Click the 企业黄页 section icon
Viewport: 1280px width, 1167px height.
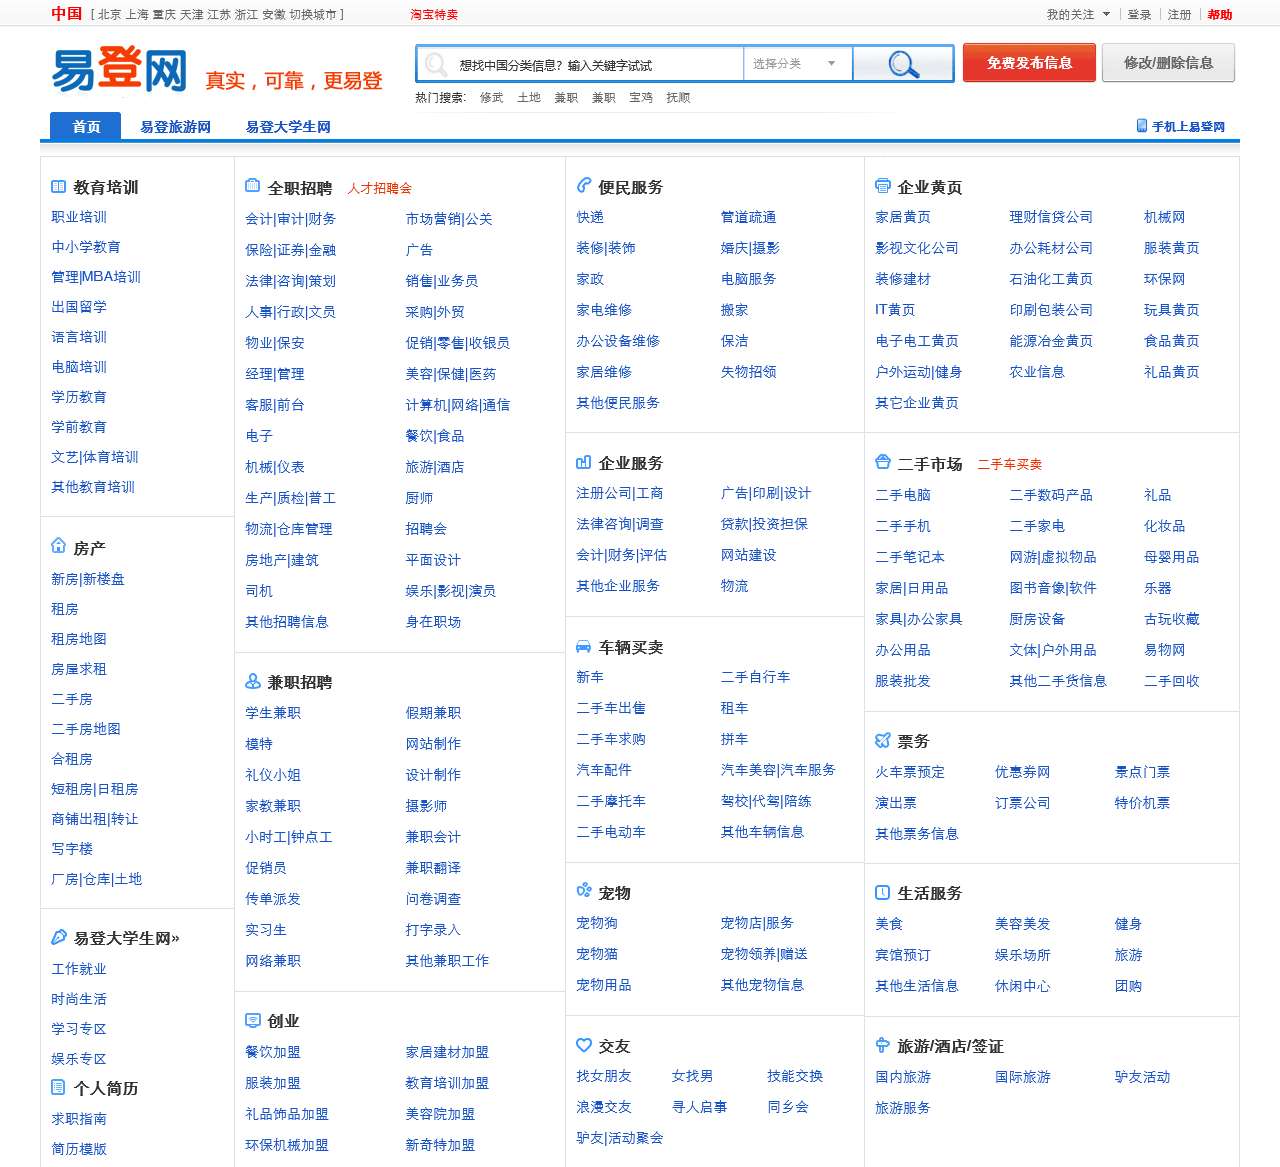point(882,186)
